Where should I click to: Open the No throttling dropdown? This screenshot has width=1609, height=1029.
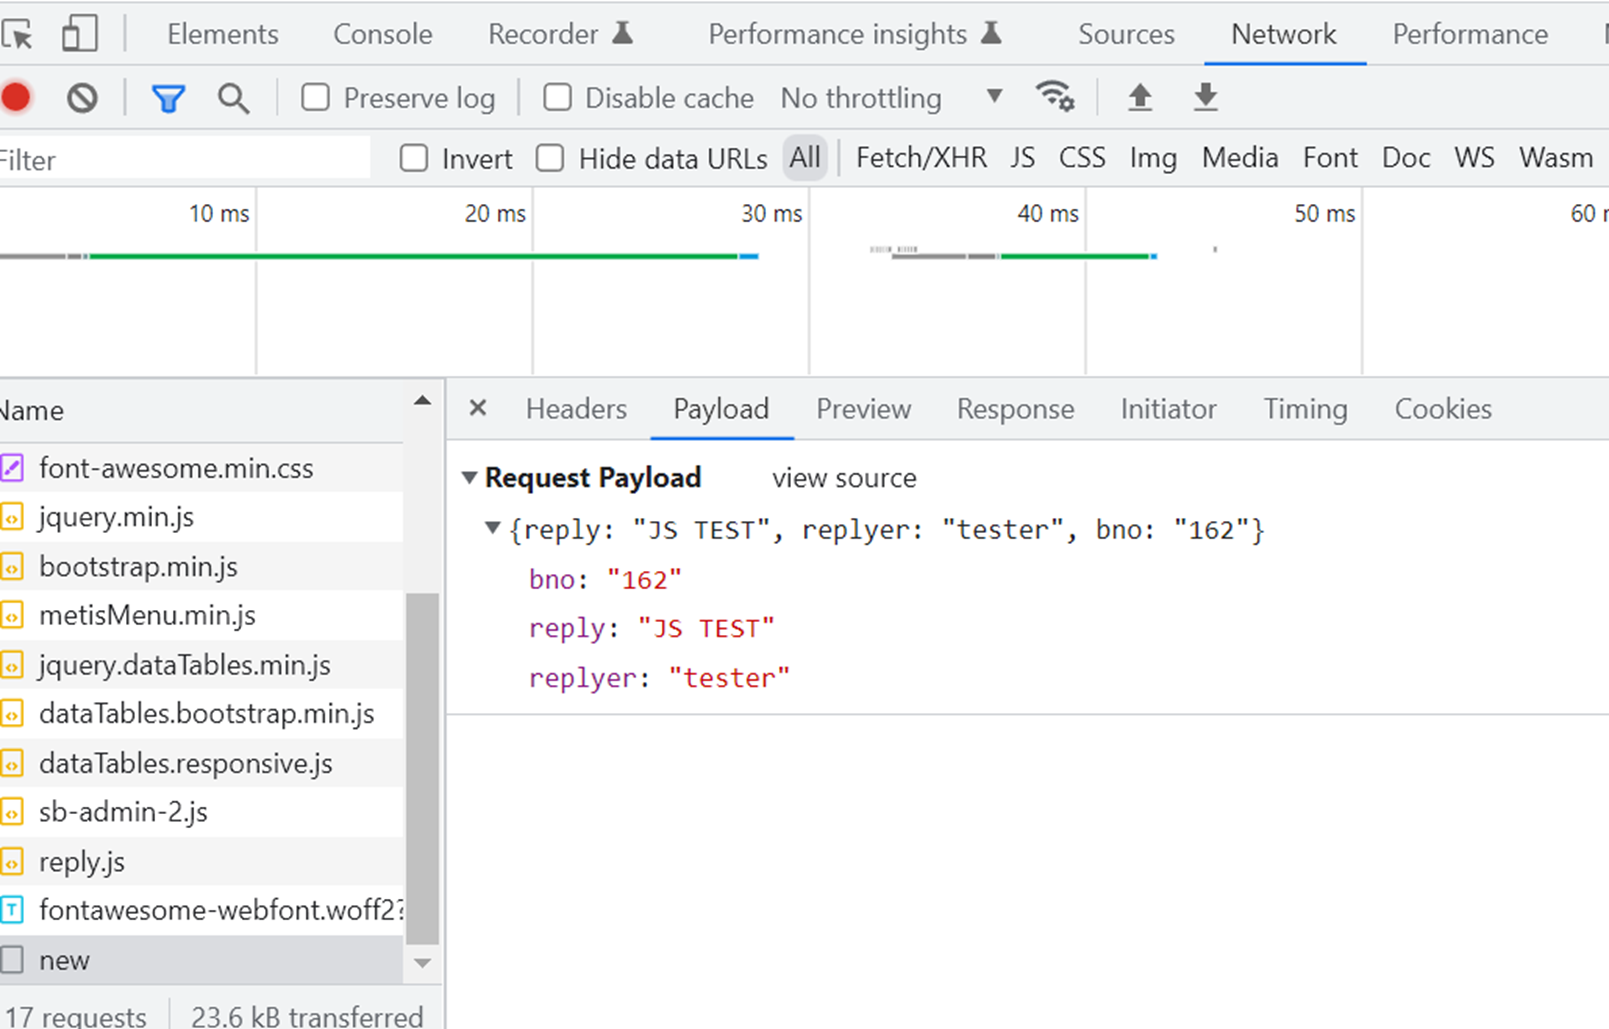[x=891, y=98]
